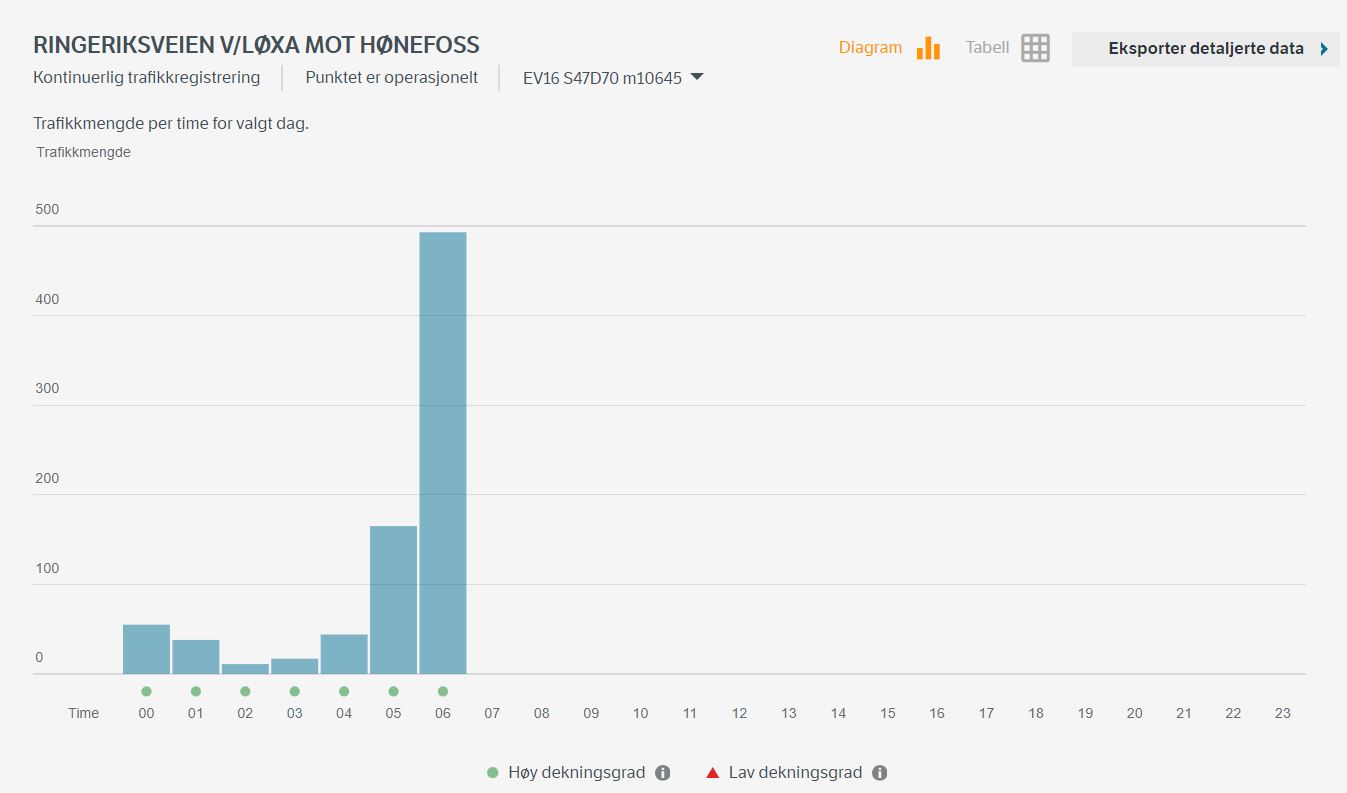Open the EV16 S47D70 m10645 lane selector

click(602, 78)
